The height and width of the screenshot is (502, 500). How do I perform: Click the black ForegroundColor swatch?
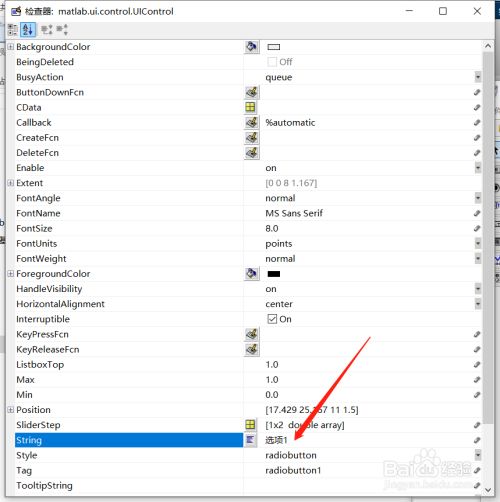274,274
